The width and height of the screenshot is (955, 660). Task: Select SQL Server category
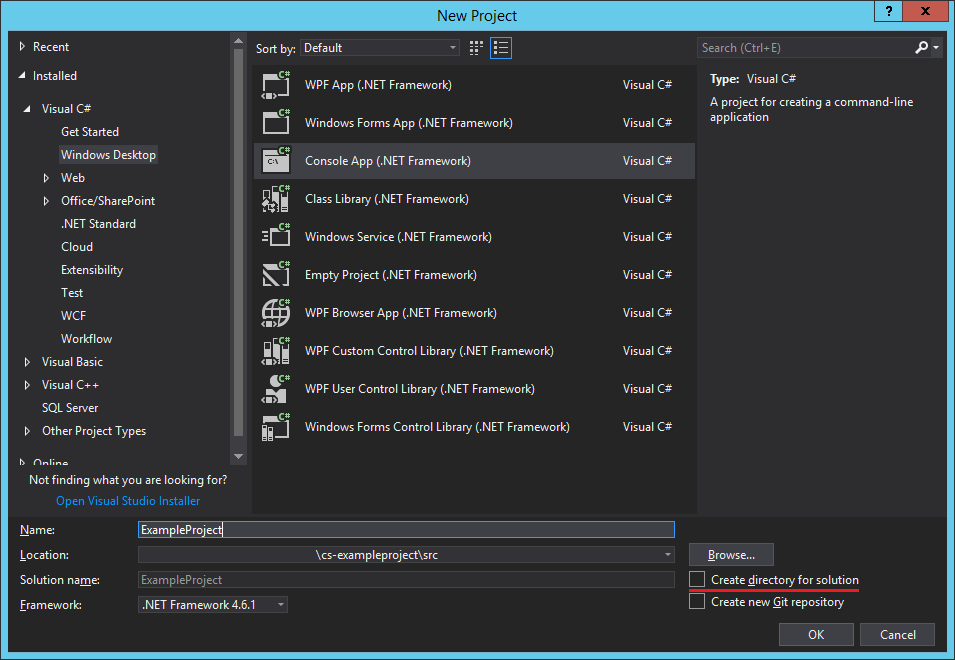coord(70,408)
